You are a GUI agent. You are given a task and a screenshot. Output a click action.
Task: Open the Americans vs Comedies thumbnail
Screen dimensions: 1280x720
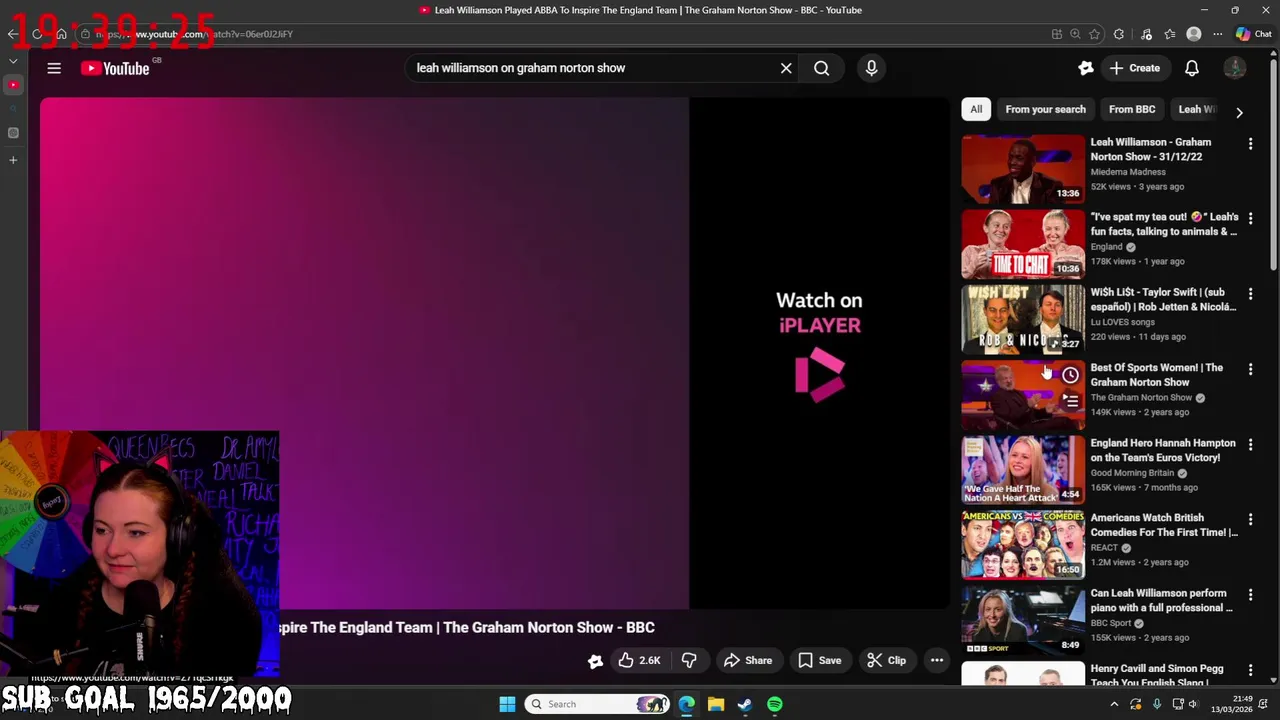click(x=1023, y=544)
